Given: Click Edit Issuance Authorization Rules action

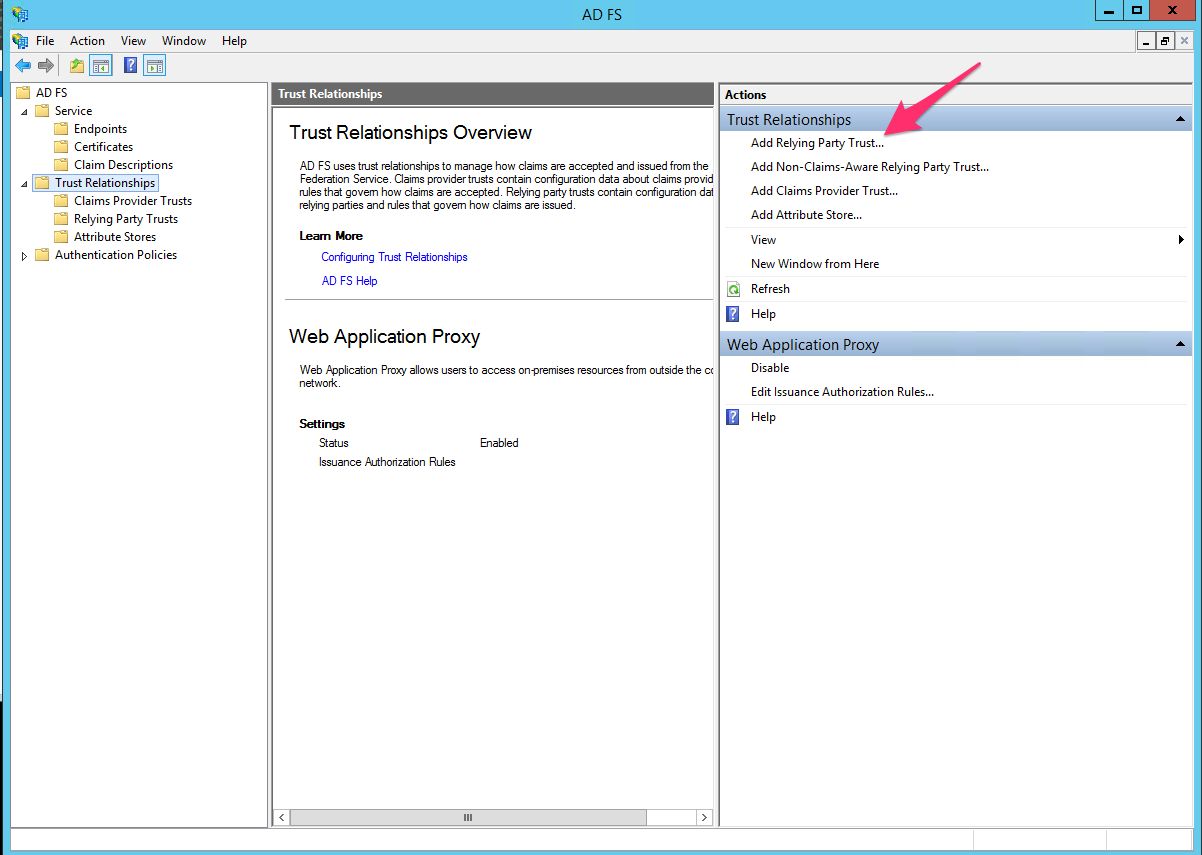Looking at the screenshot, I should pyautogui.click(x=842, y=392).
